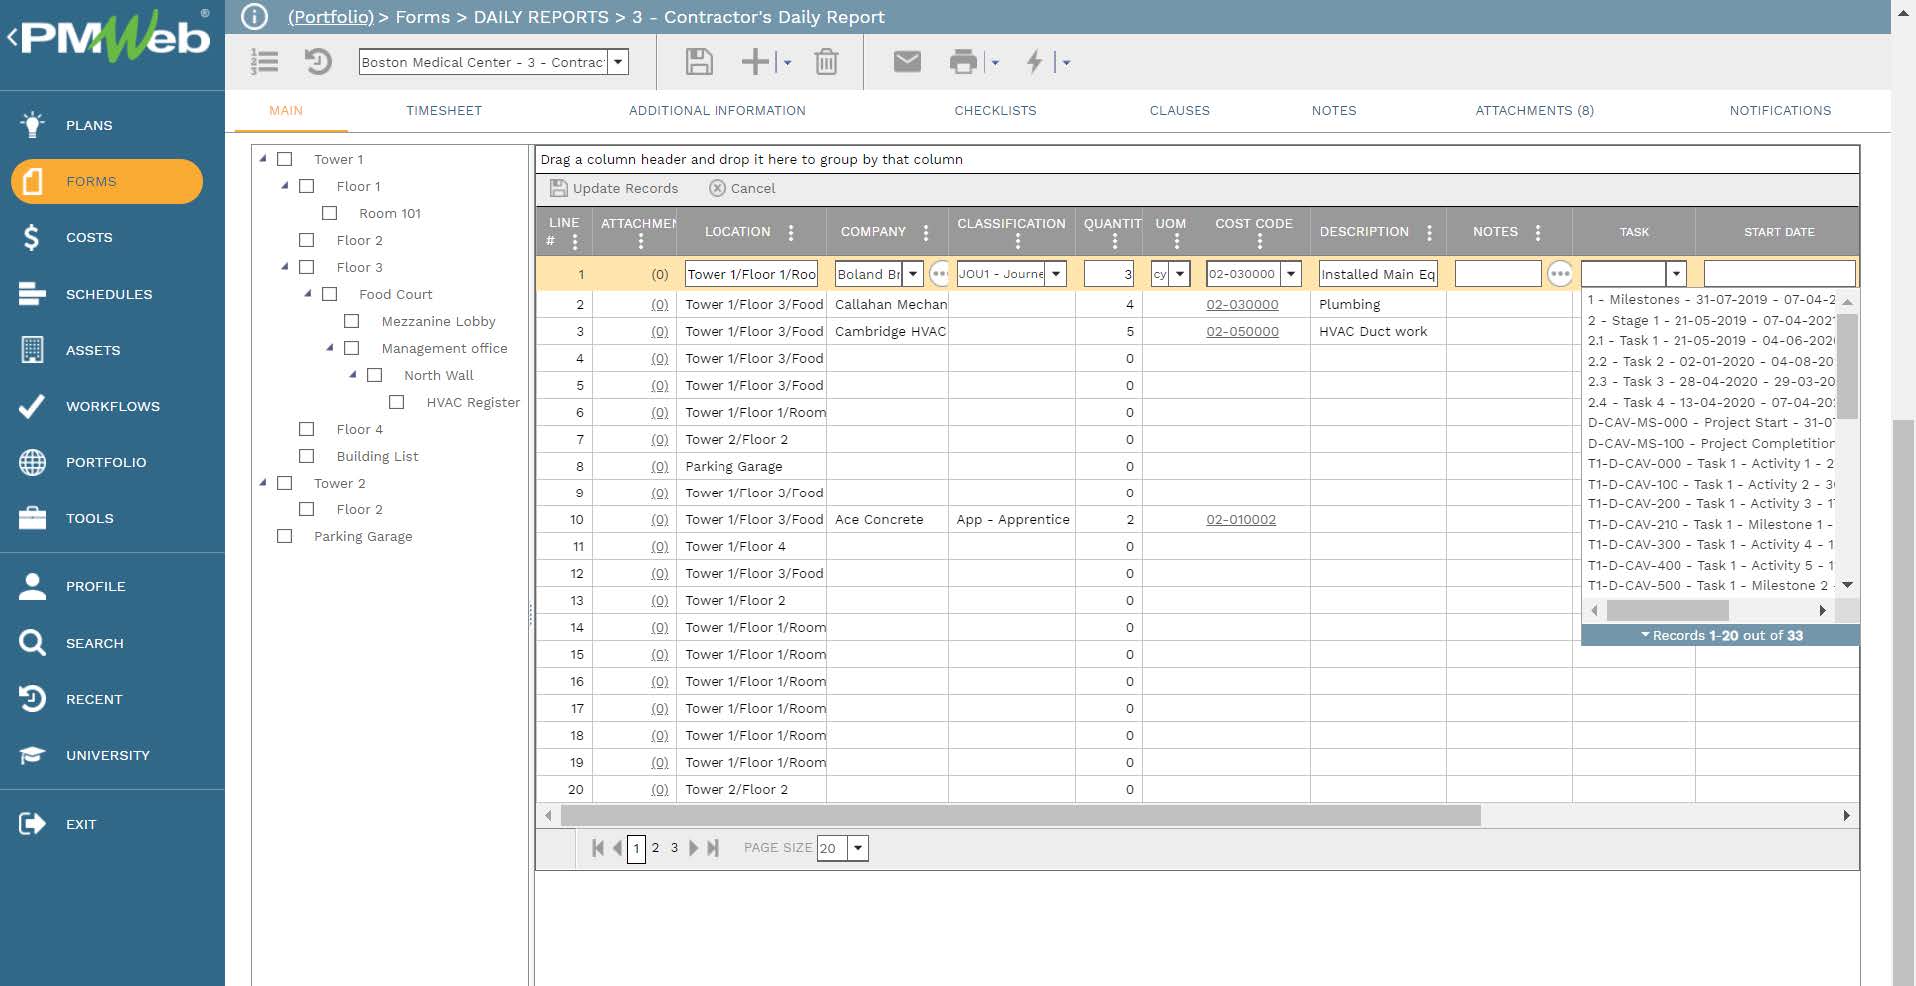This screenshot has height=986, width=1916.
Task: Click Cancel button in grid toolbar
Action: pos(742,188)
